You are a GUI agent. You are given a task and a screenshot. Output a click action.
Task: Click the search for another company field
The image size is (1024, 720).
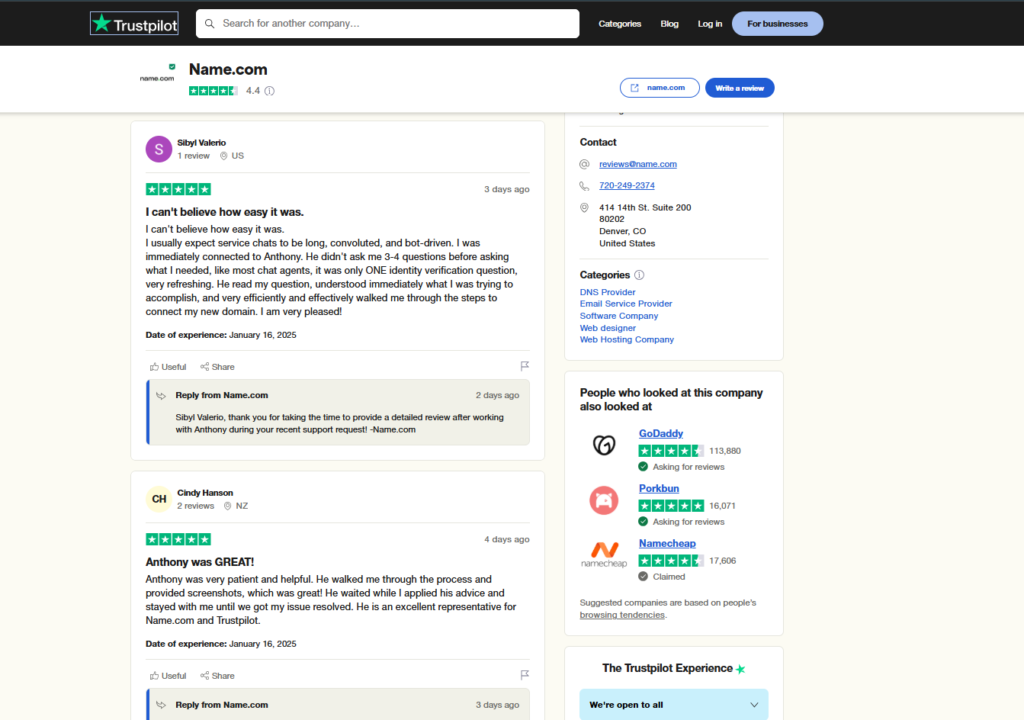click(x=387, y=24)
